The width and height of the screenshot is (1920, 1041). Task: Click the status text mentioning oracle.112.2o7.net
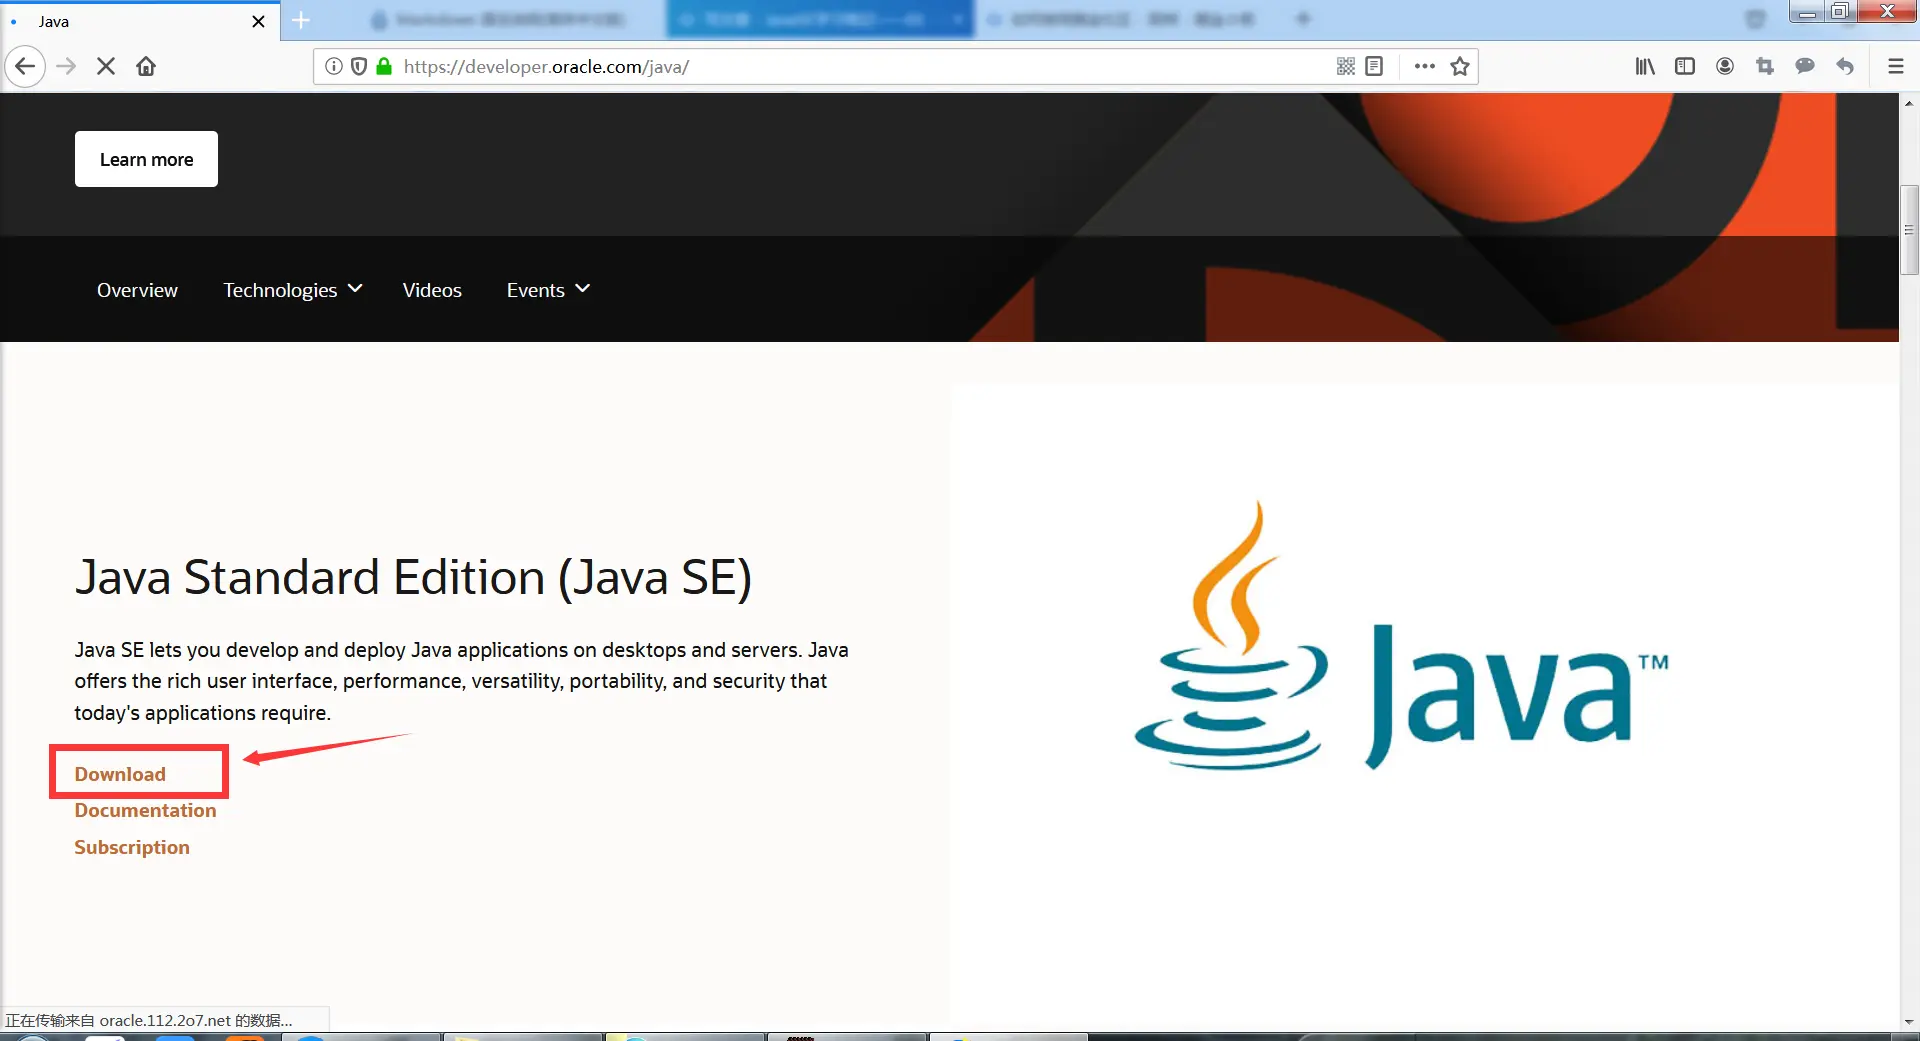(149, 1020)
